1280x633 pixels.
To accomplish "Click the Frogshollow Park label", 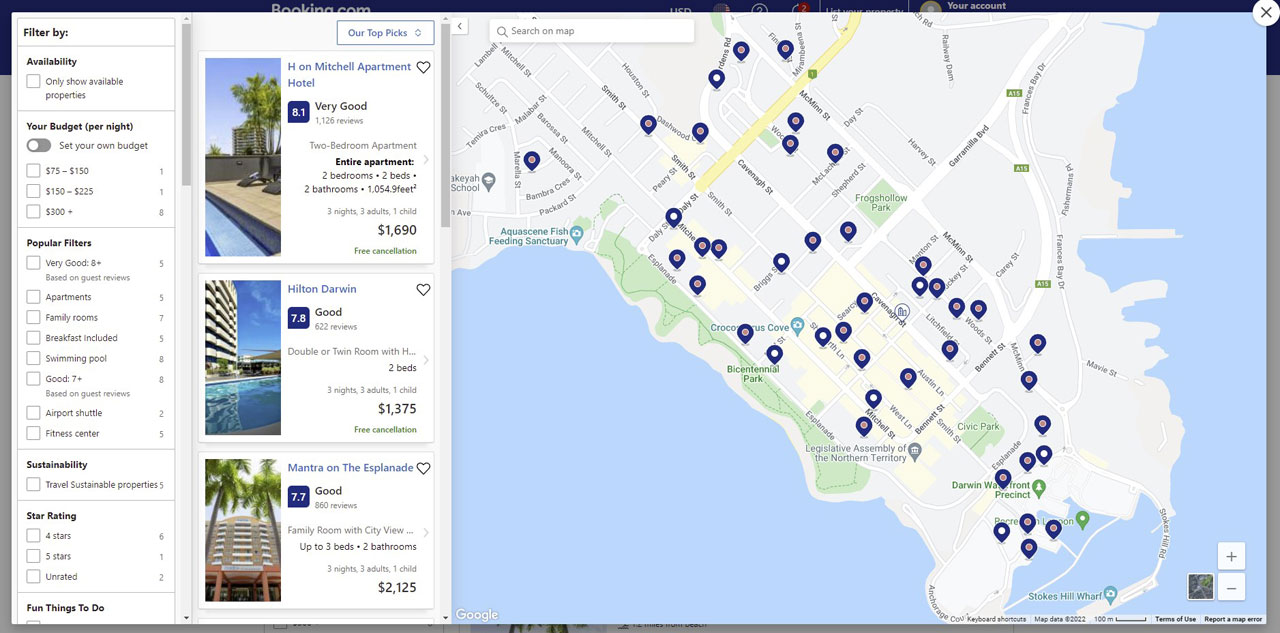I will pos(881,203).
